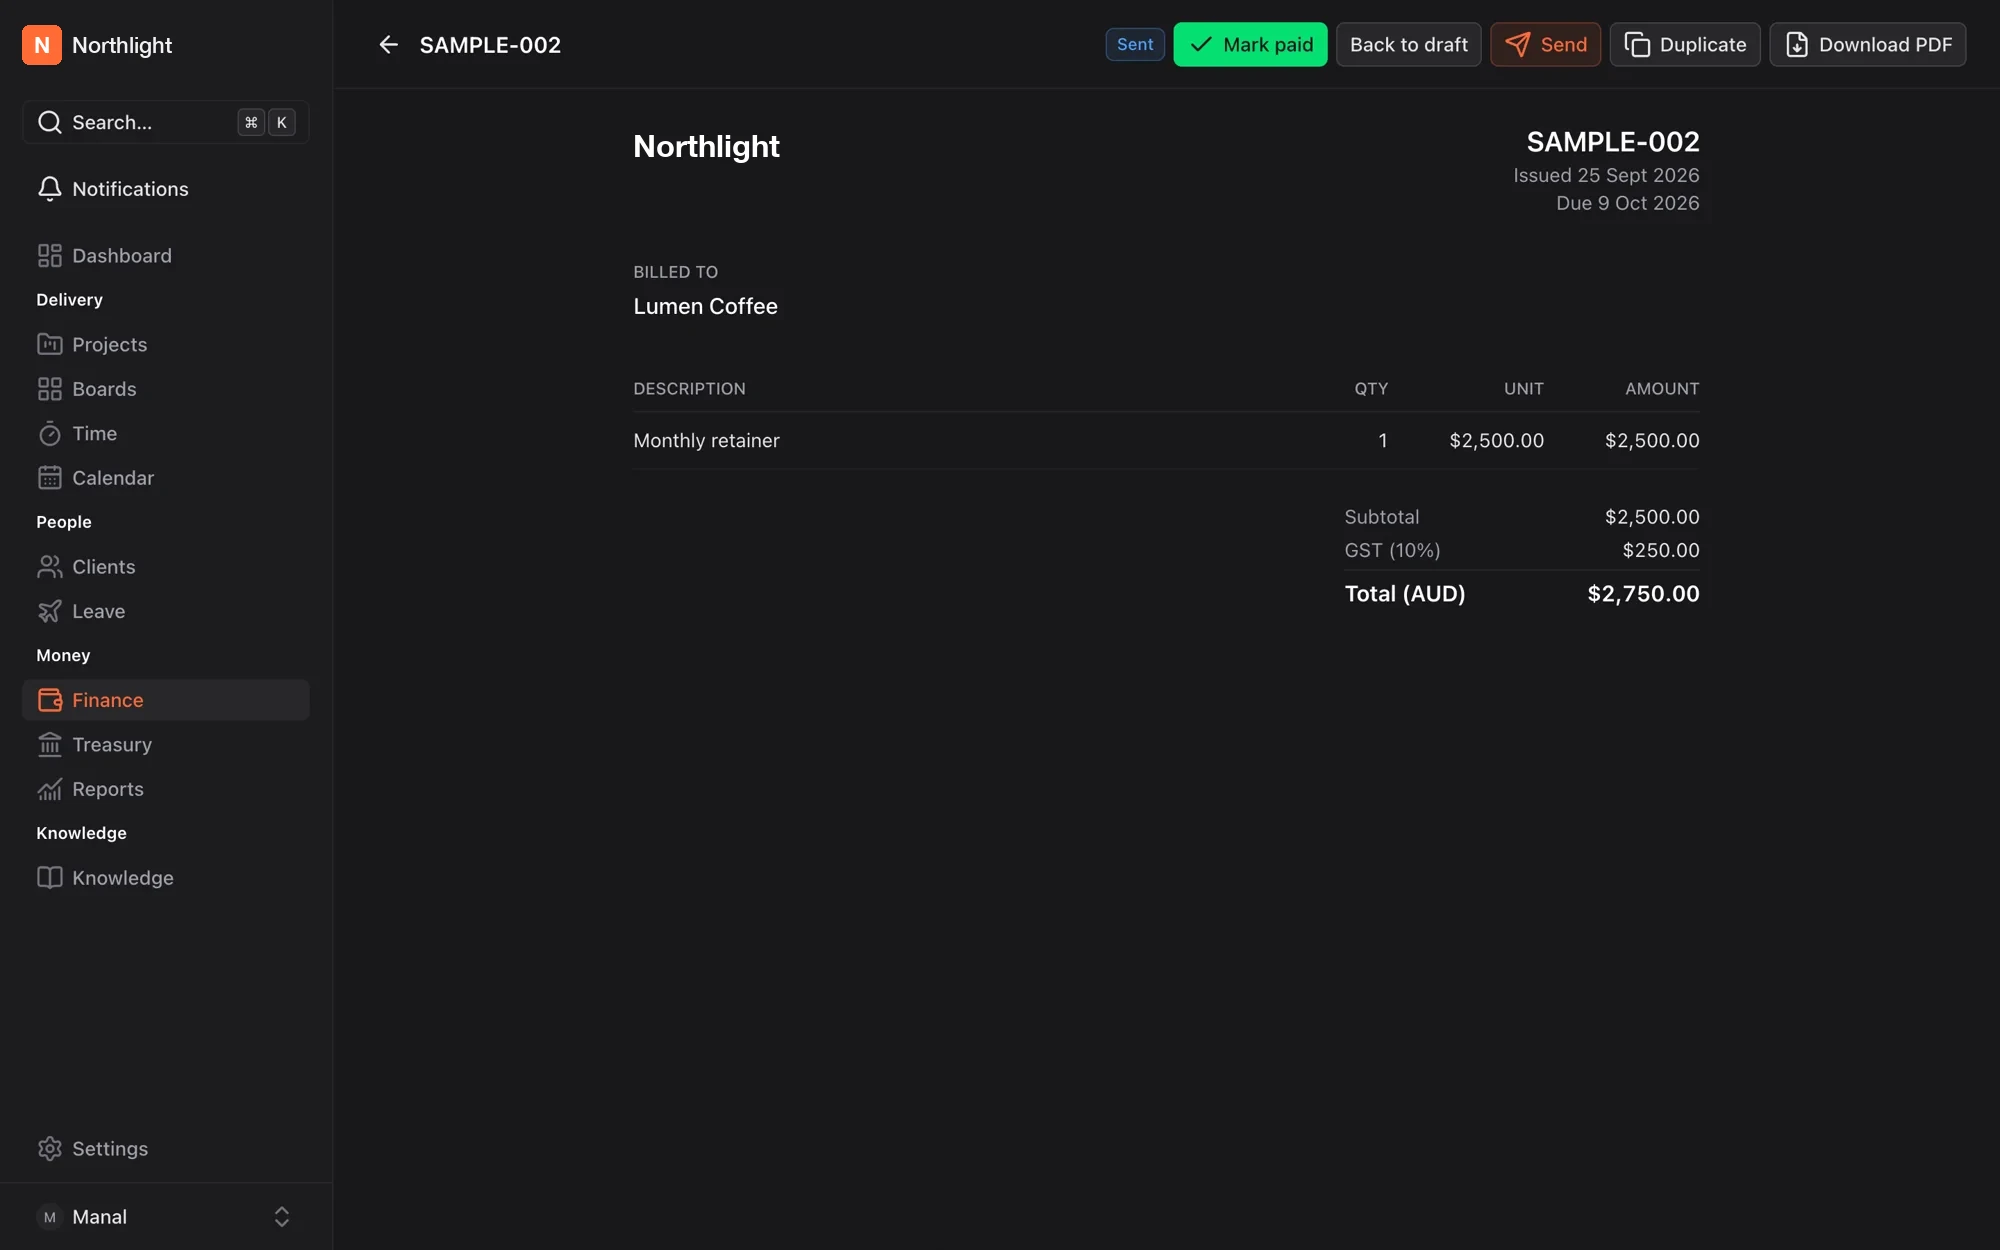Duplicate the invoice

click(1685, 45)
